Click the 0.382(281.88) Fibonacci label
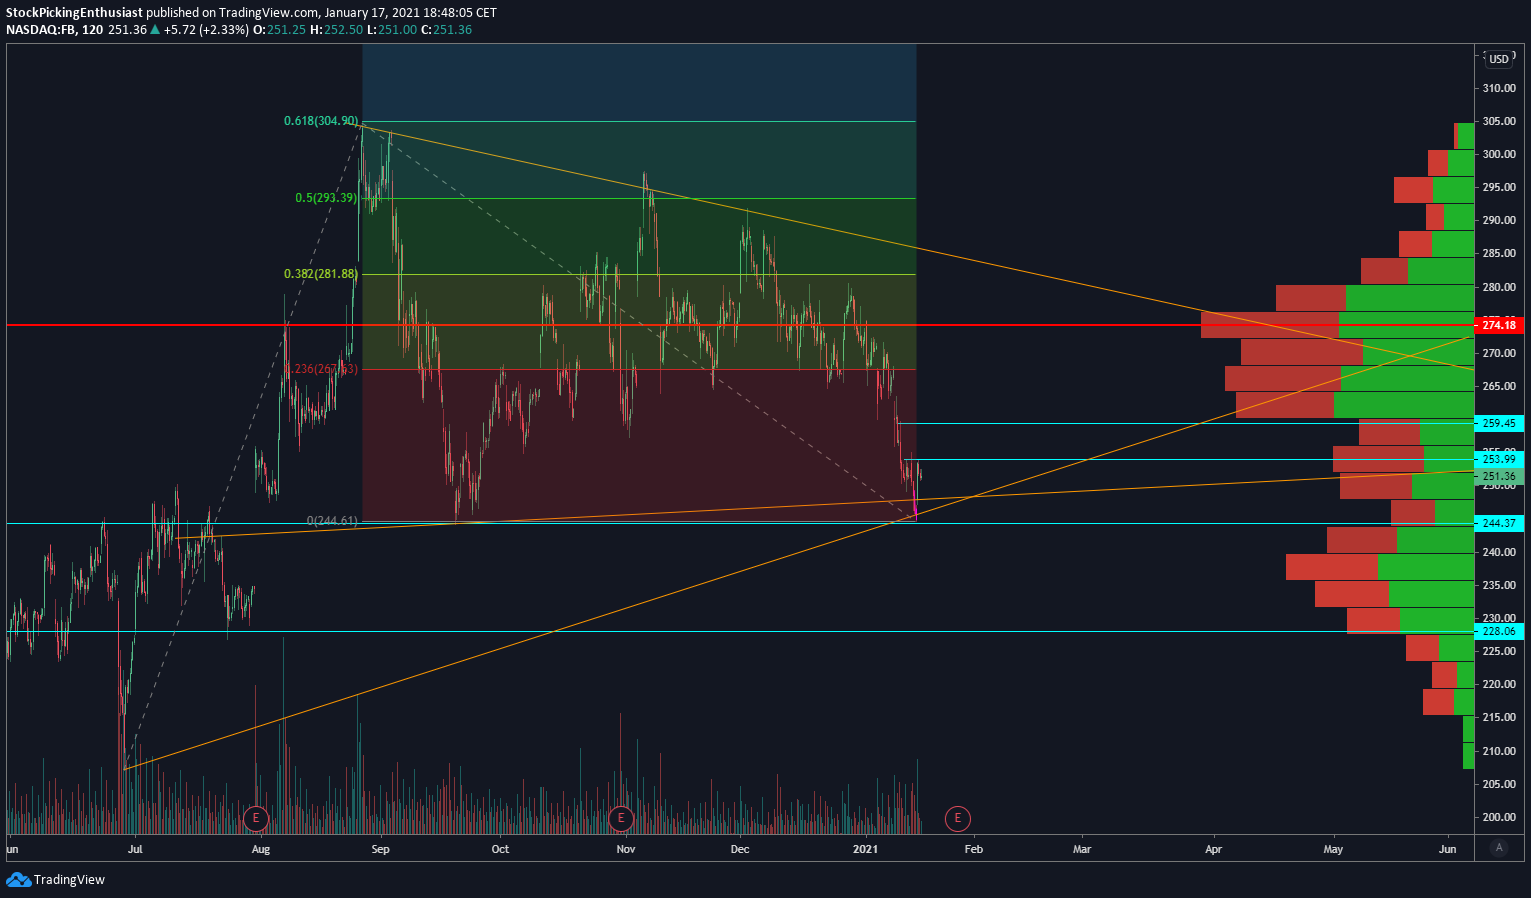Screen dimensions: 1531x898 [x=320, y=274]
